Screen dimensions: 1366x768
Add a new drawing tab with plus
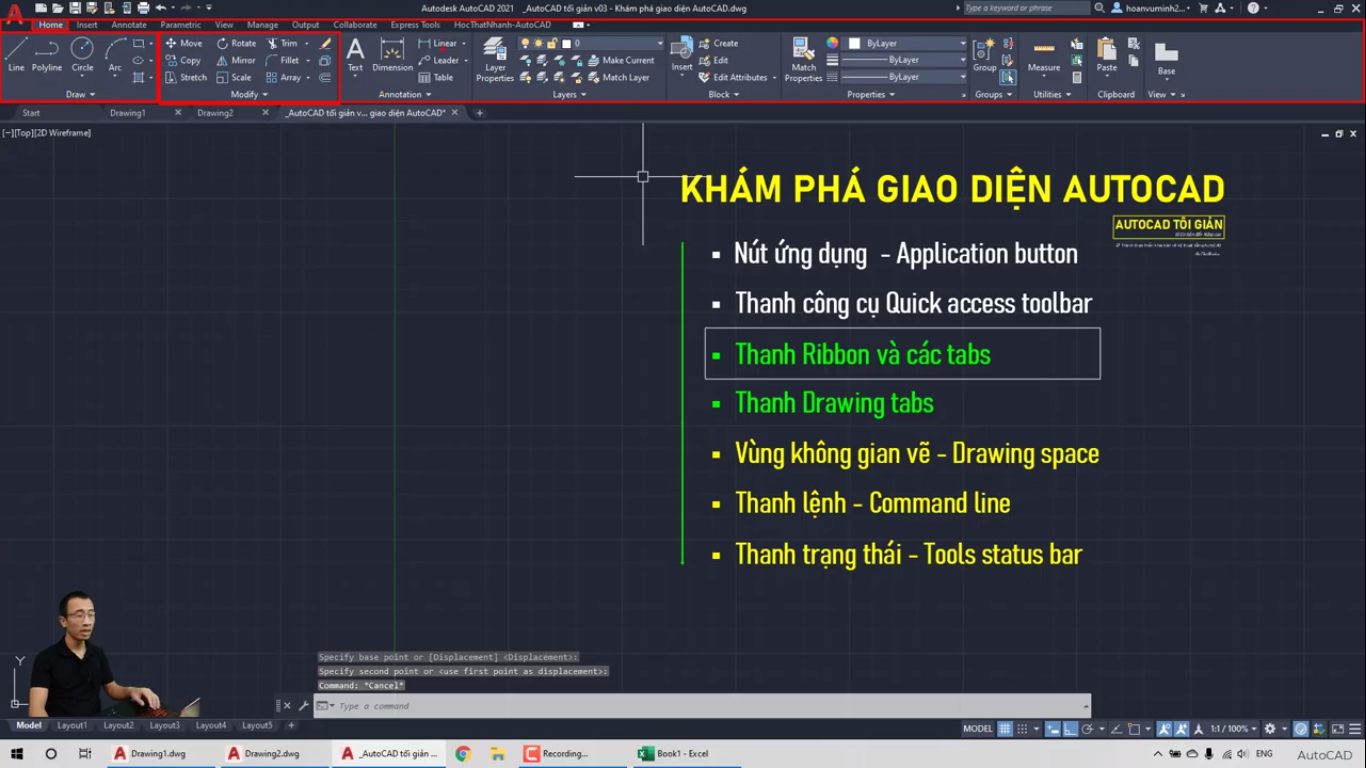[479, 113]
